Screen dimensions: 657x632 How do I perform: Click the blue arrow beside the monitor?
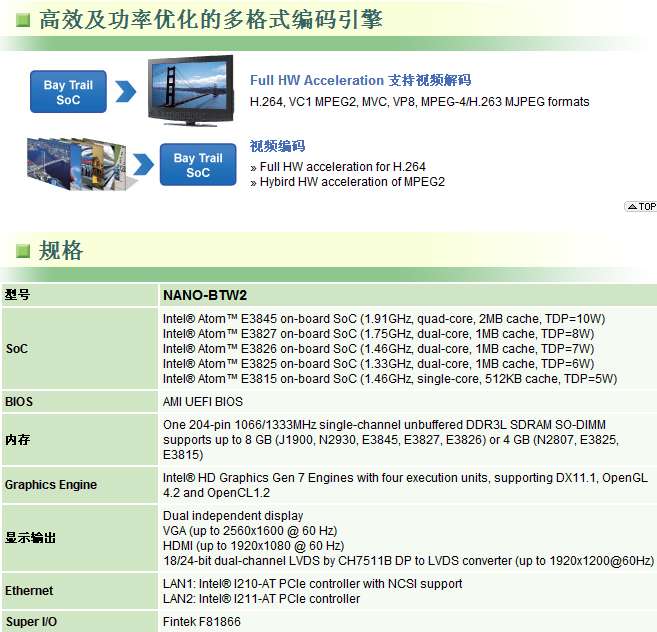click(126, 91)
